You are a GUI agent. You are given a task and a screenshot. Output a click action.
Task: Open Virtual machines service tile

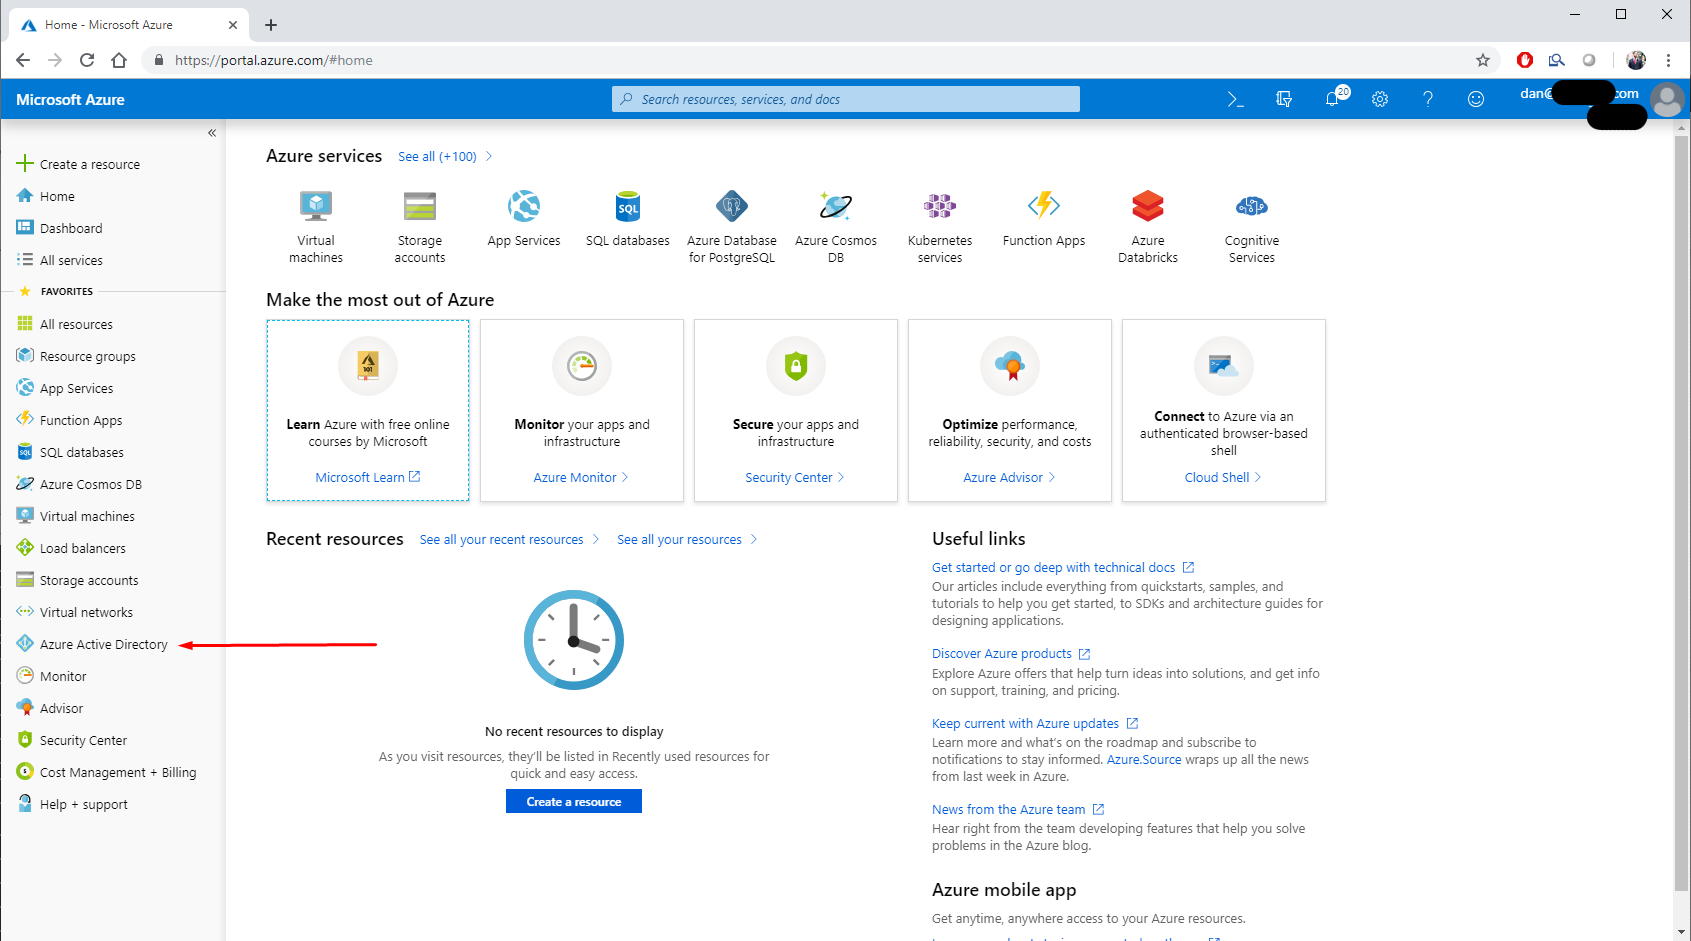click(316, 227)
